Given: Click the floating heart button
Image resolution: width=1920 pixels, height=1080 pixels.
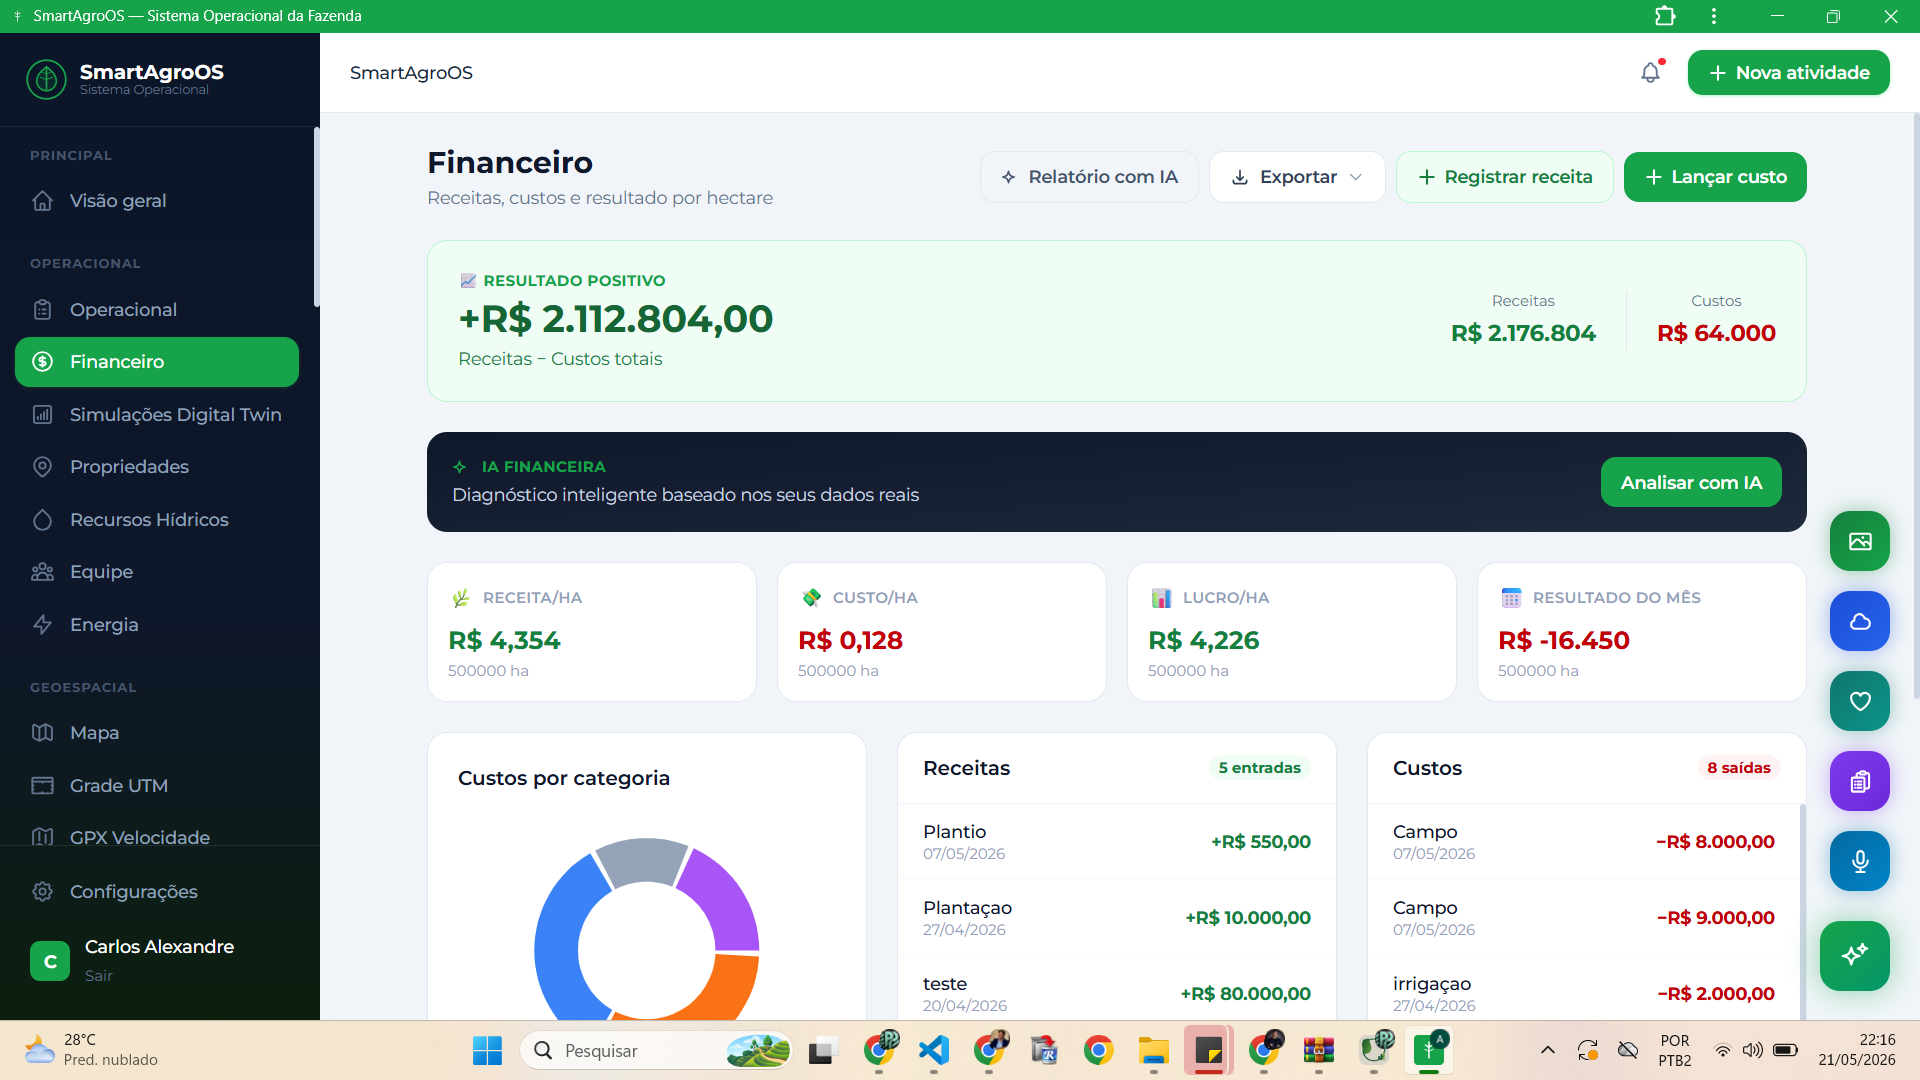Looking at the screenshot, I should 1860,701.
